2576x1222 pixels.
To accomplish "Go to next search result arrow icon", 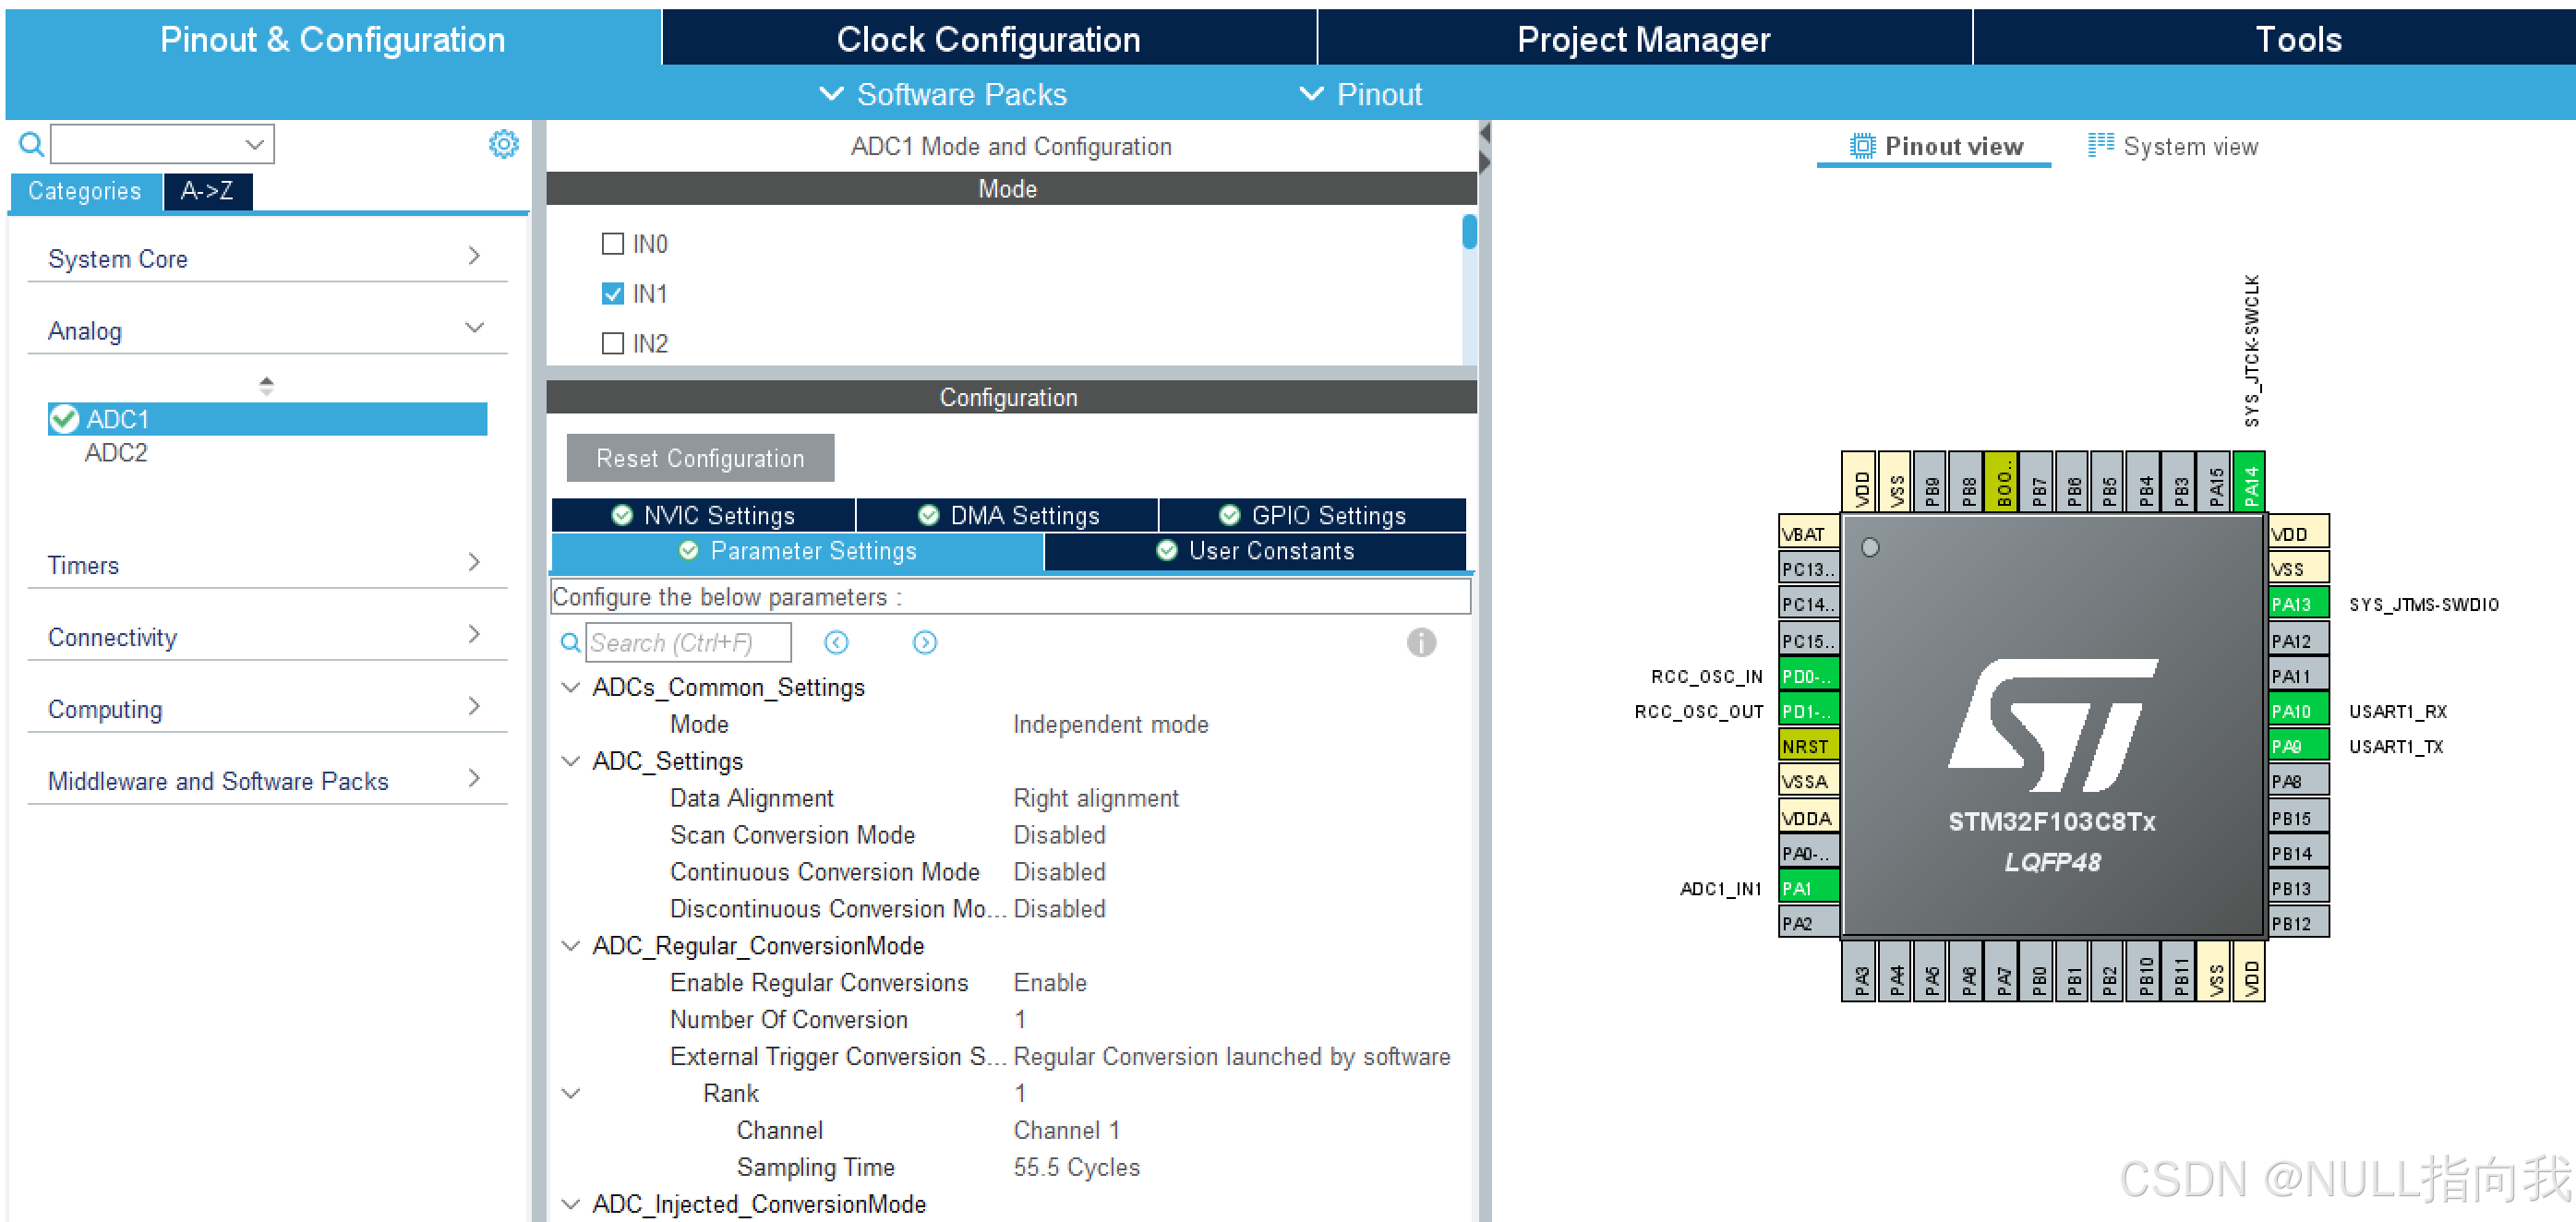I will click(x=924, y=642).
